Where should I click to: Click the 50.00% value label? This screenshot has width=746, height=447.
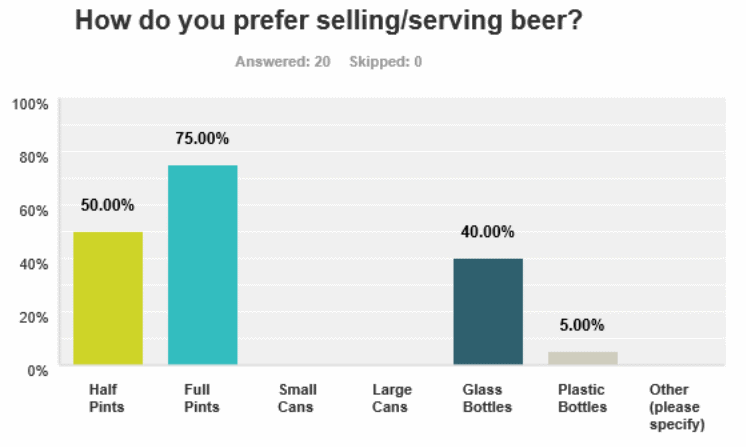108,205
